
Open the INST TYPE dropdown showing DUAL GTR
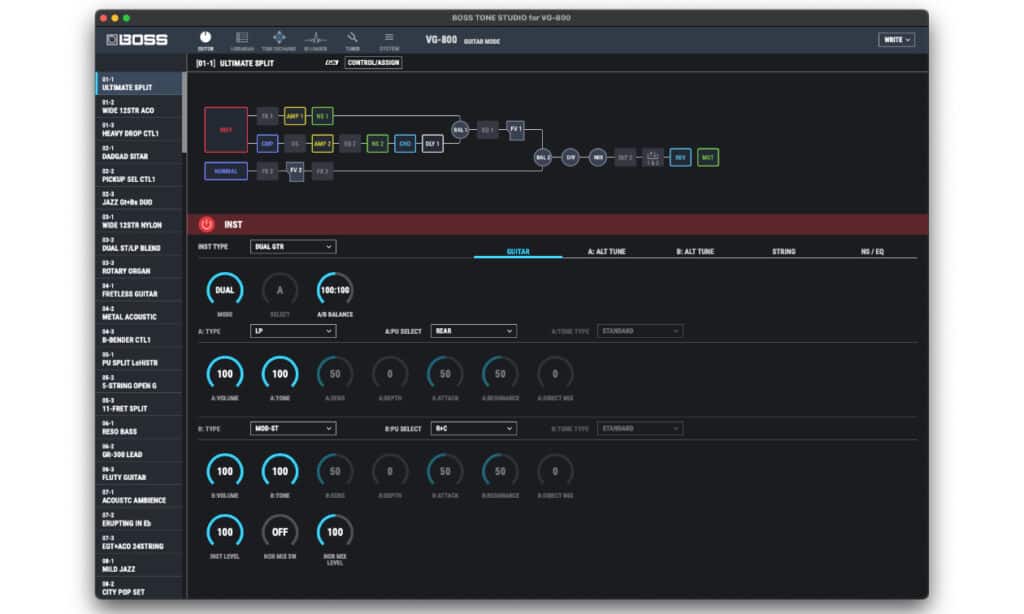click(293, 247)
